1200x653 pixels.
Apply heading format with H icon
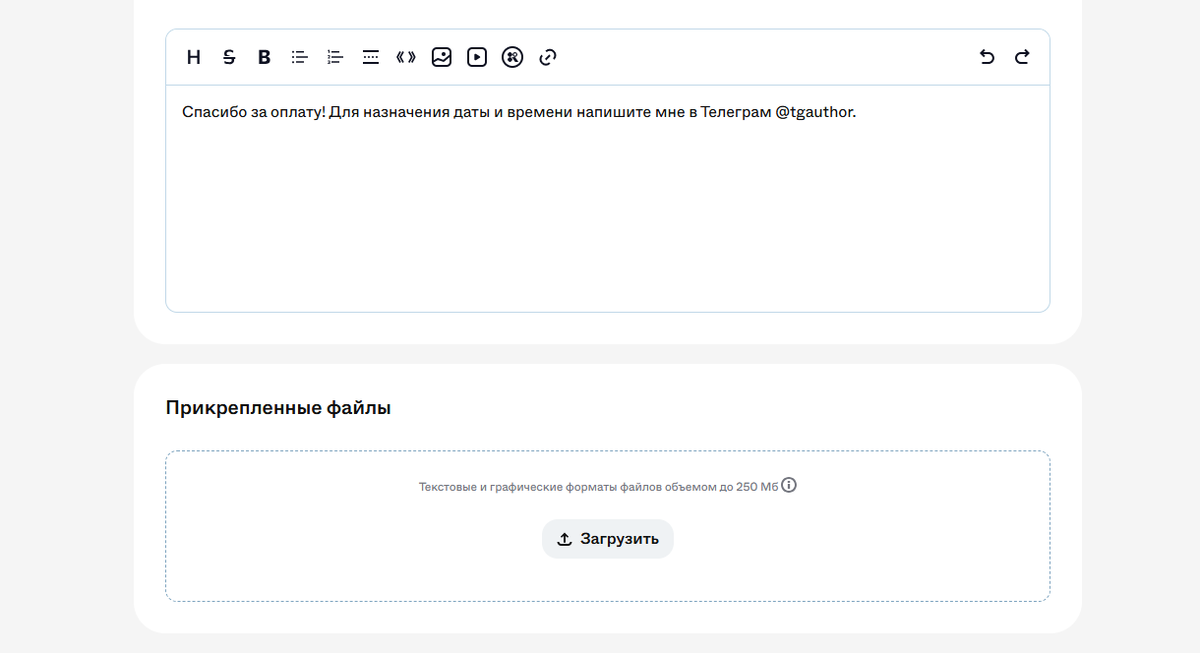[194, 57]
